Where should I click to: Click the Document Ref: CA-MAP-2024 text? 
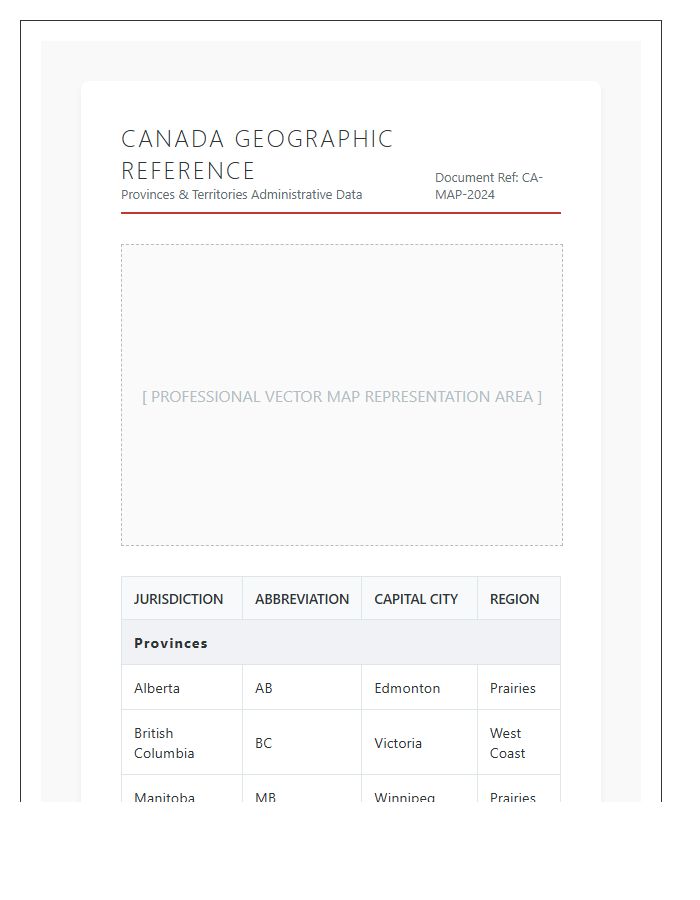pyautogui.click(x=489, y=186)
